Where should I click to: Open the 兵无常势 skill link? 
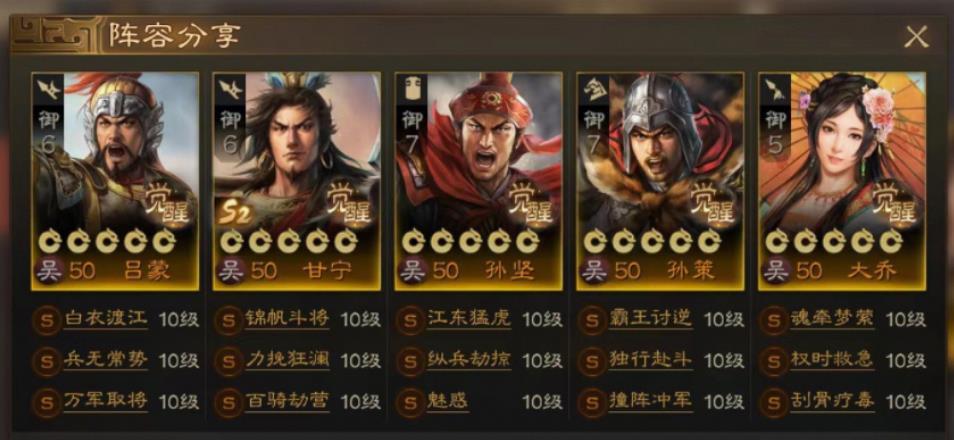pos(105,360)
